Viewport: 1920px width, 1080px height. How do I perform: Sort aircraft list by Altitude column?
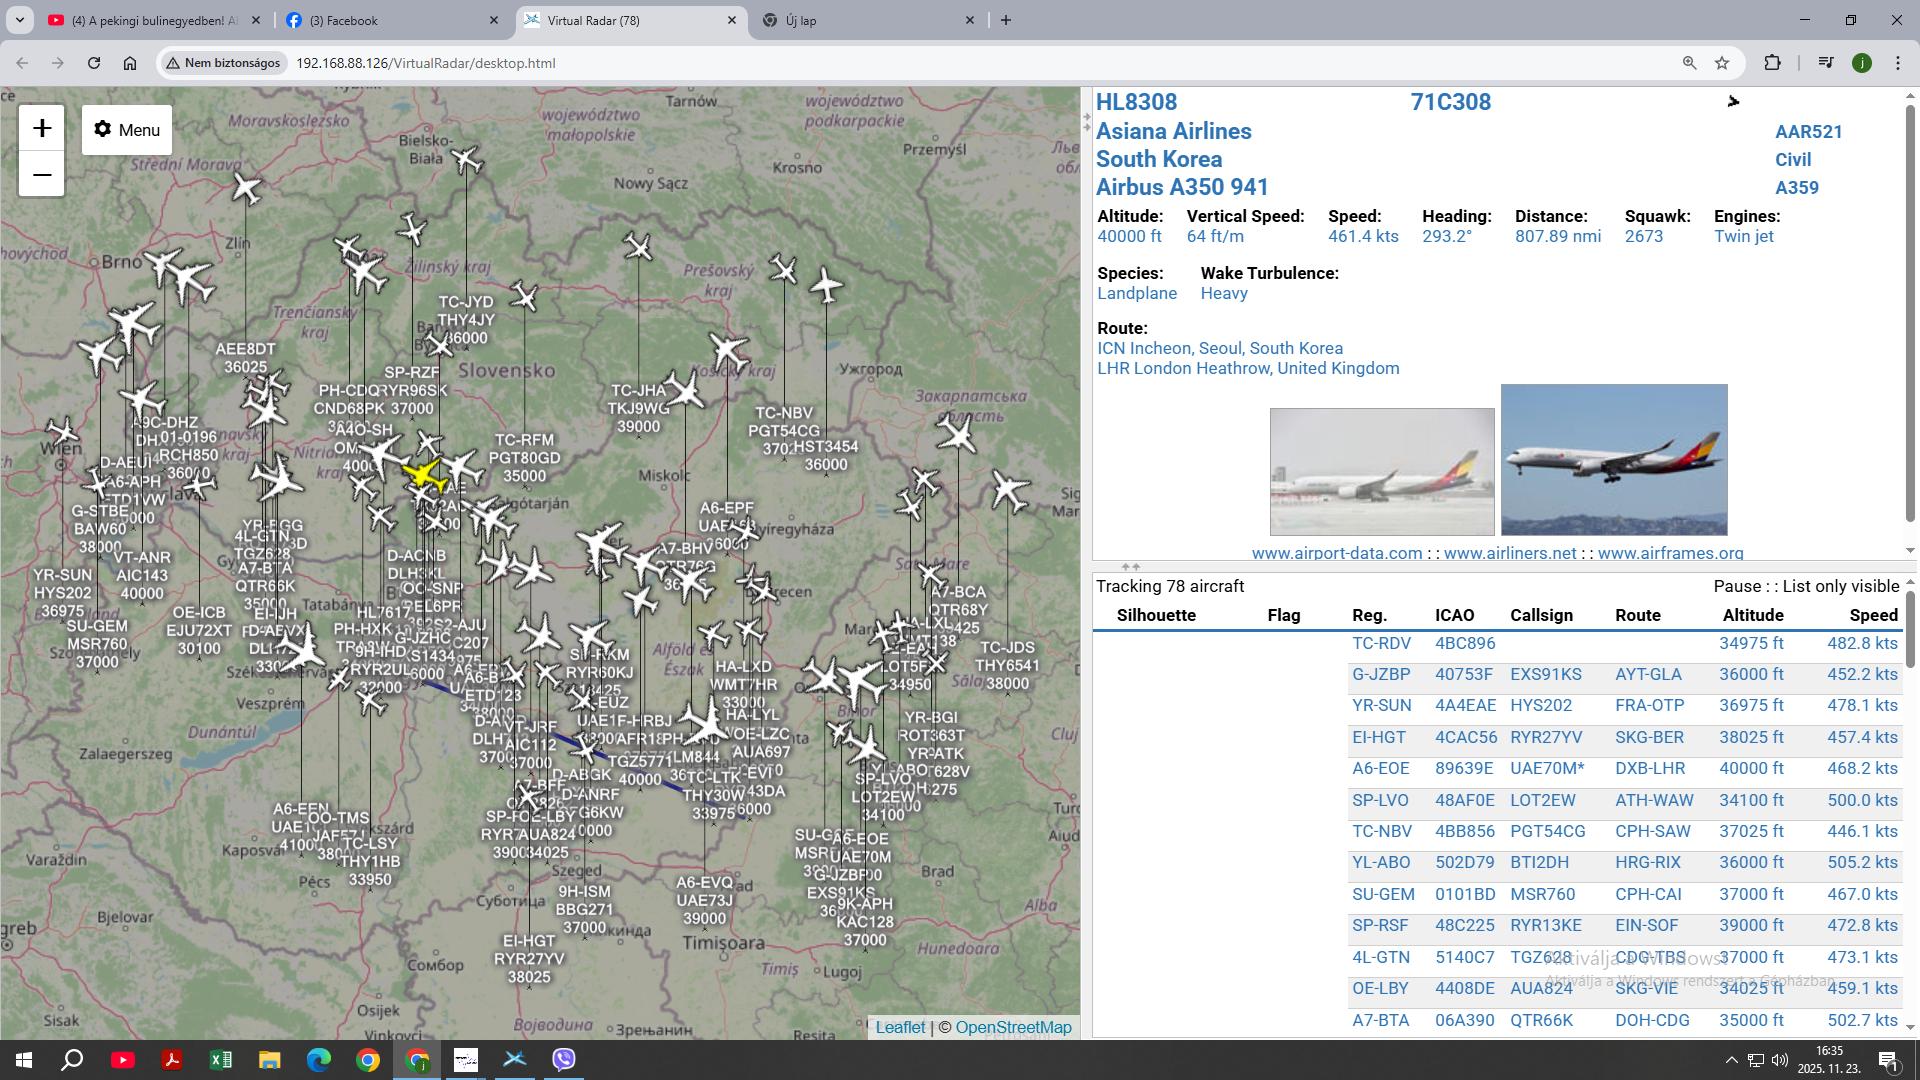[1752, 615]
